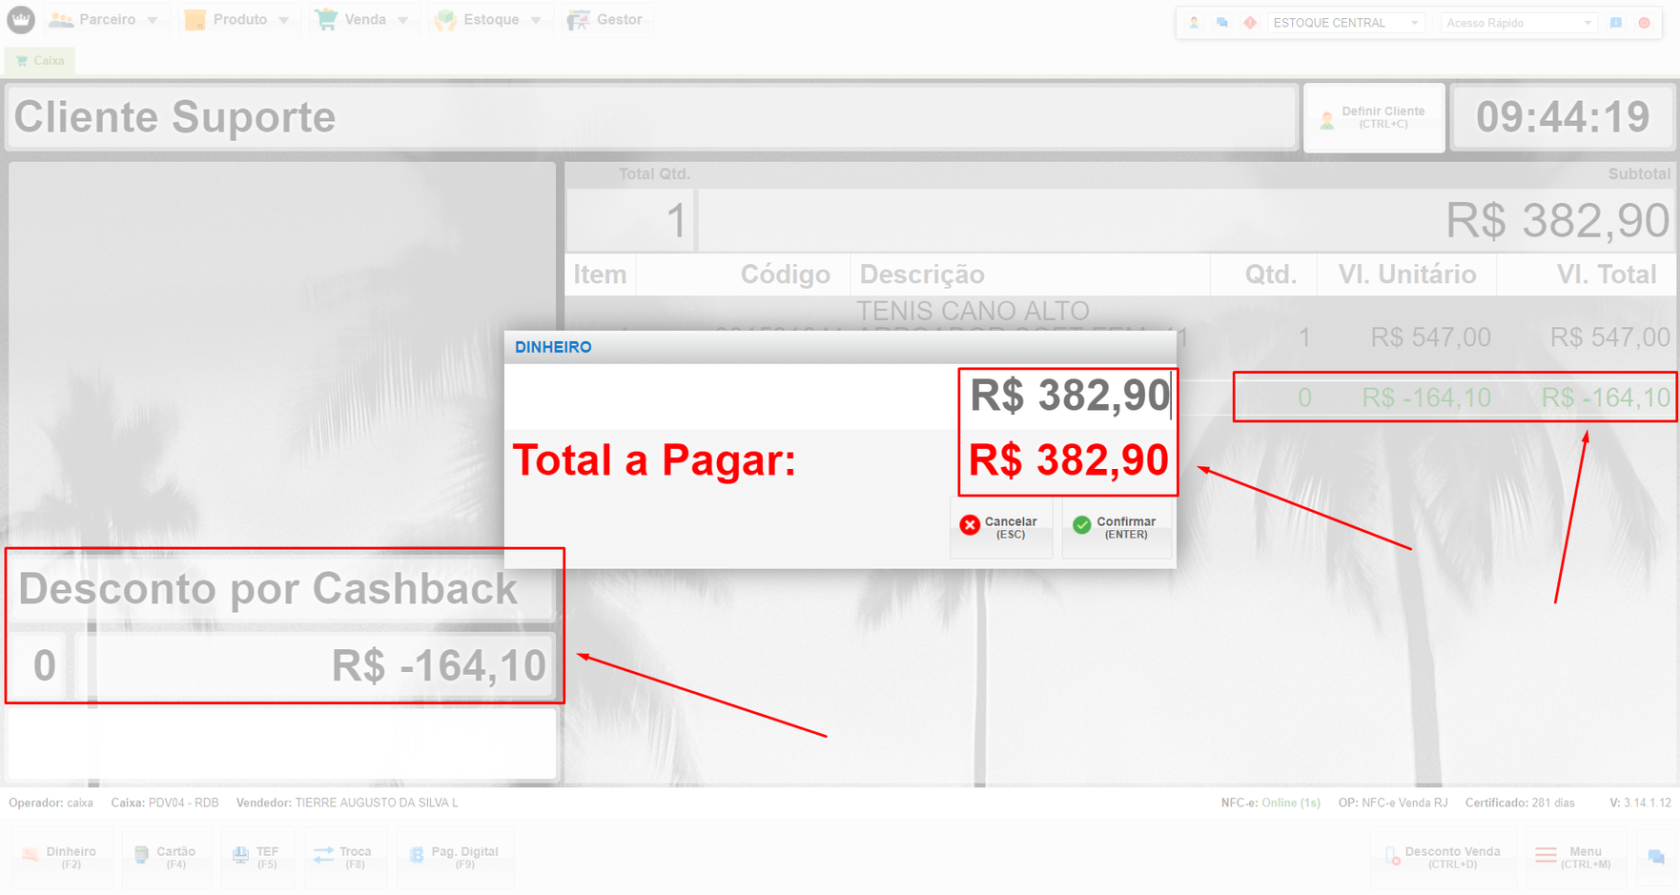Choose Pag. Digital (F9) payment
The width and height of the screenshot is (1680, 895).
click(455, 857)
